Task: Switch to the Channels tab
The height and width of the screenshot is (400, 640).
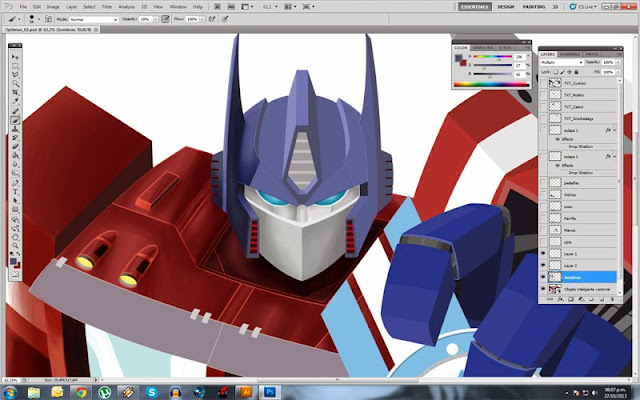Action: click(570, 54)
